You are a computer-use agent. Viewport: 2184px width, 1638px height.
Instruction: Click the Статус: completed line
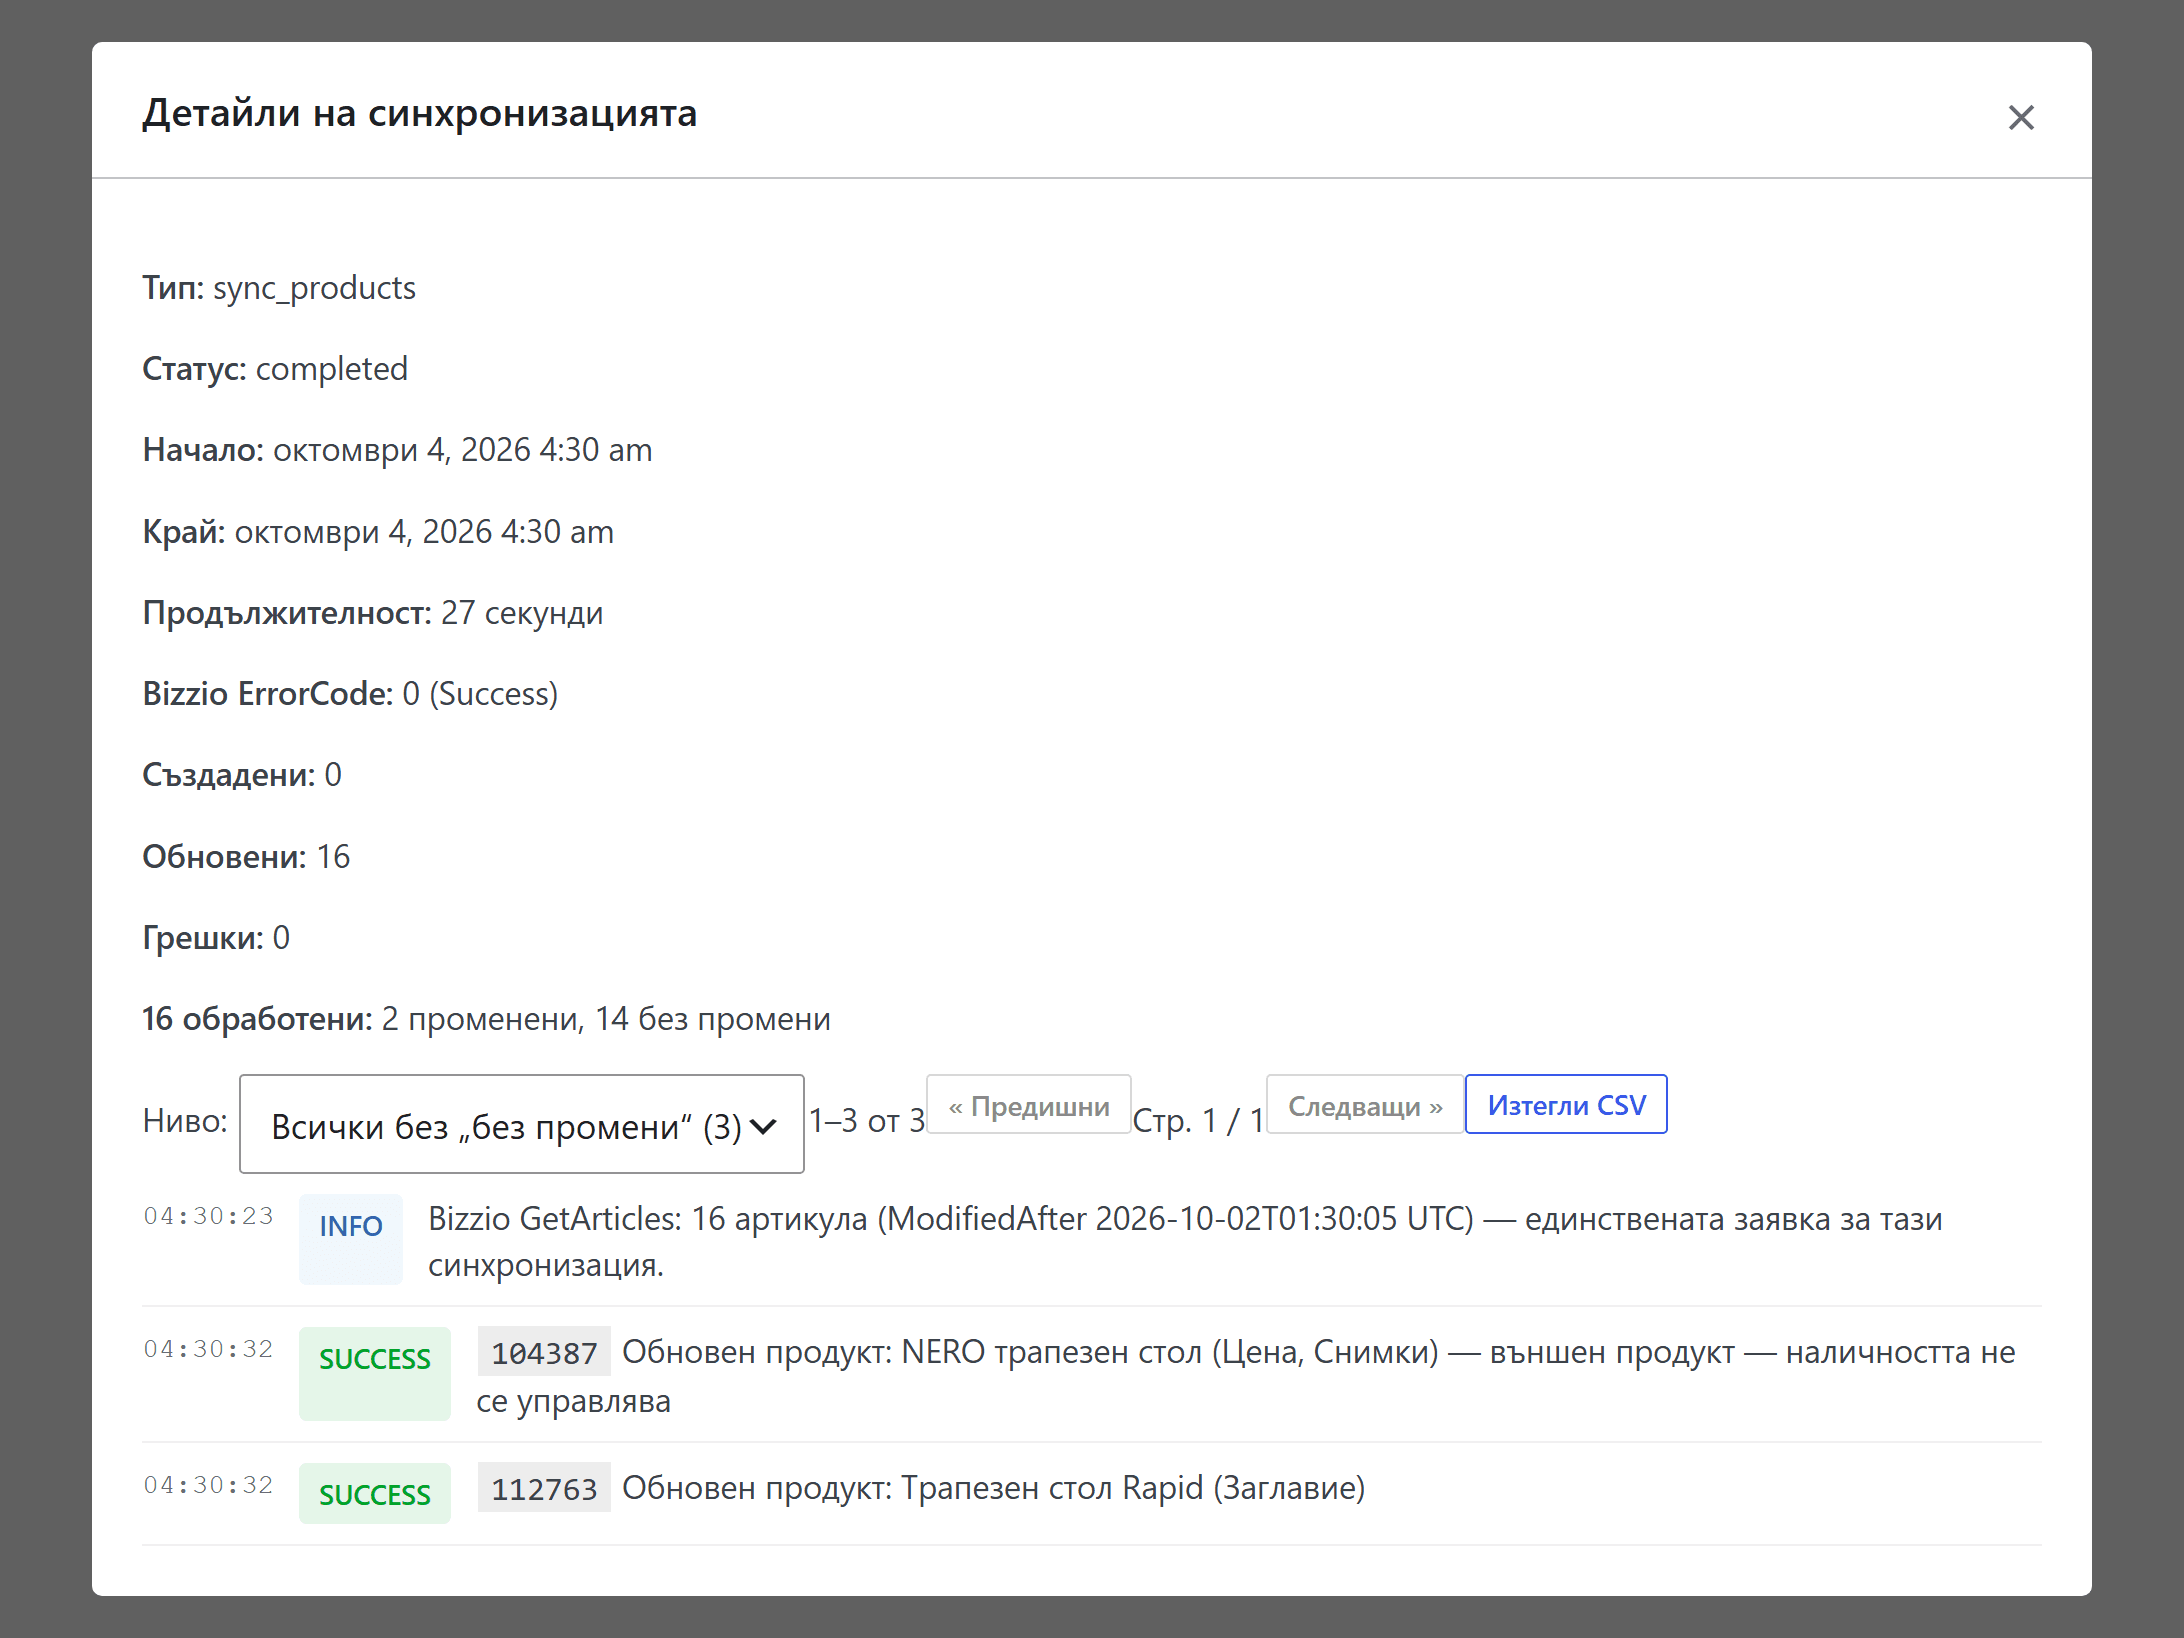click(275, 369)
